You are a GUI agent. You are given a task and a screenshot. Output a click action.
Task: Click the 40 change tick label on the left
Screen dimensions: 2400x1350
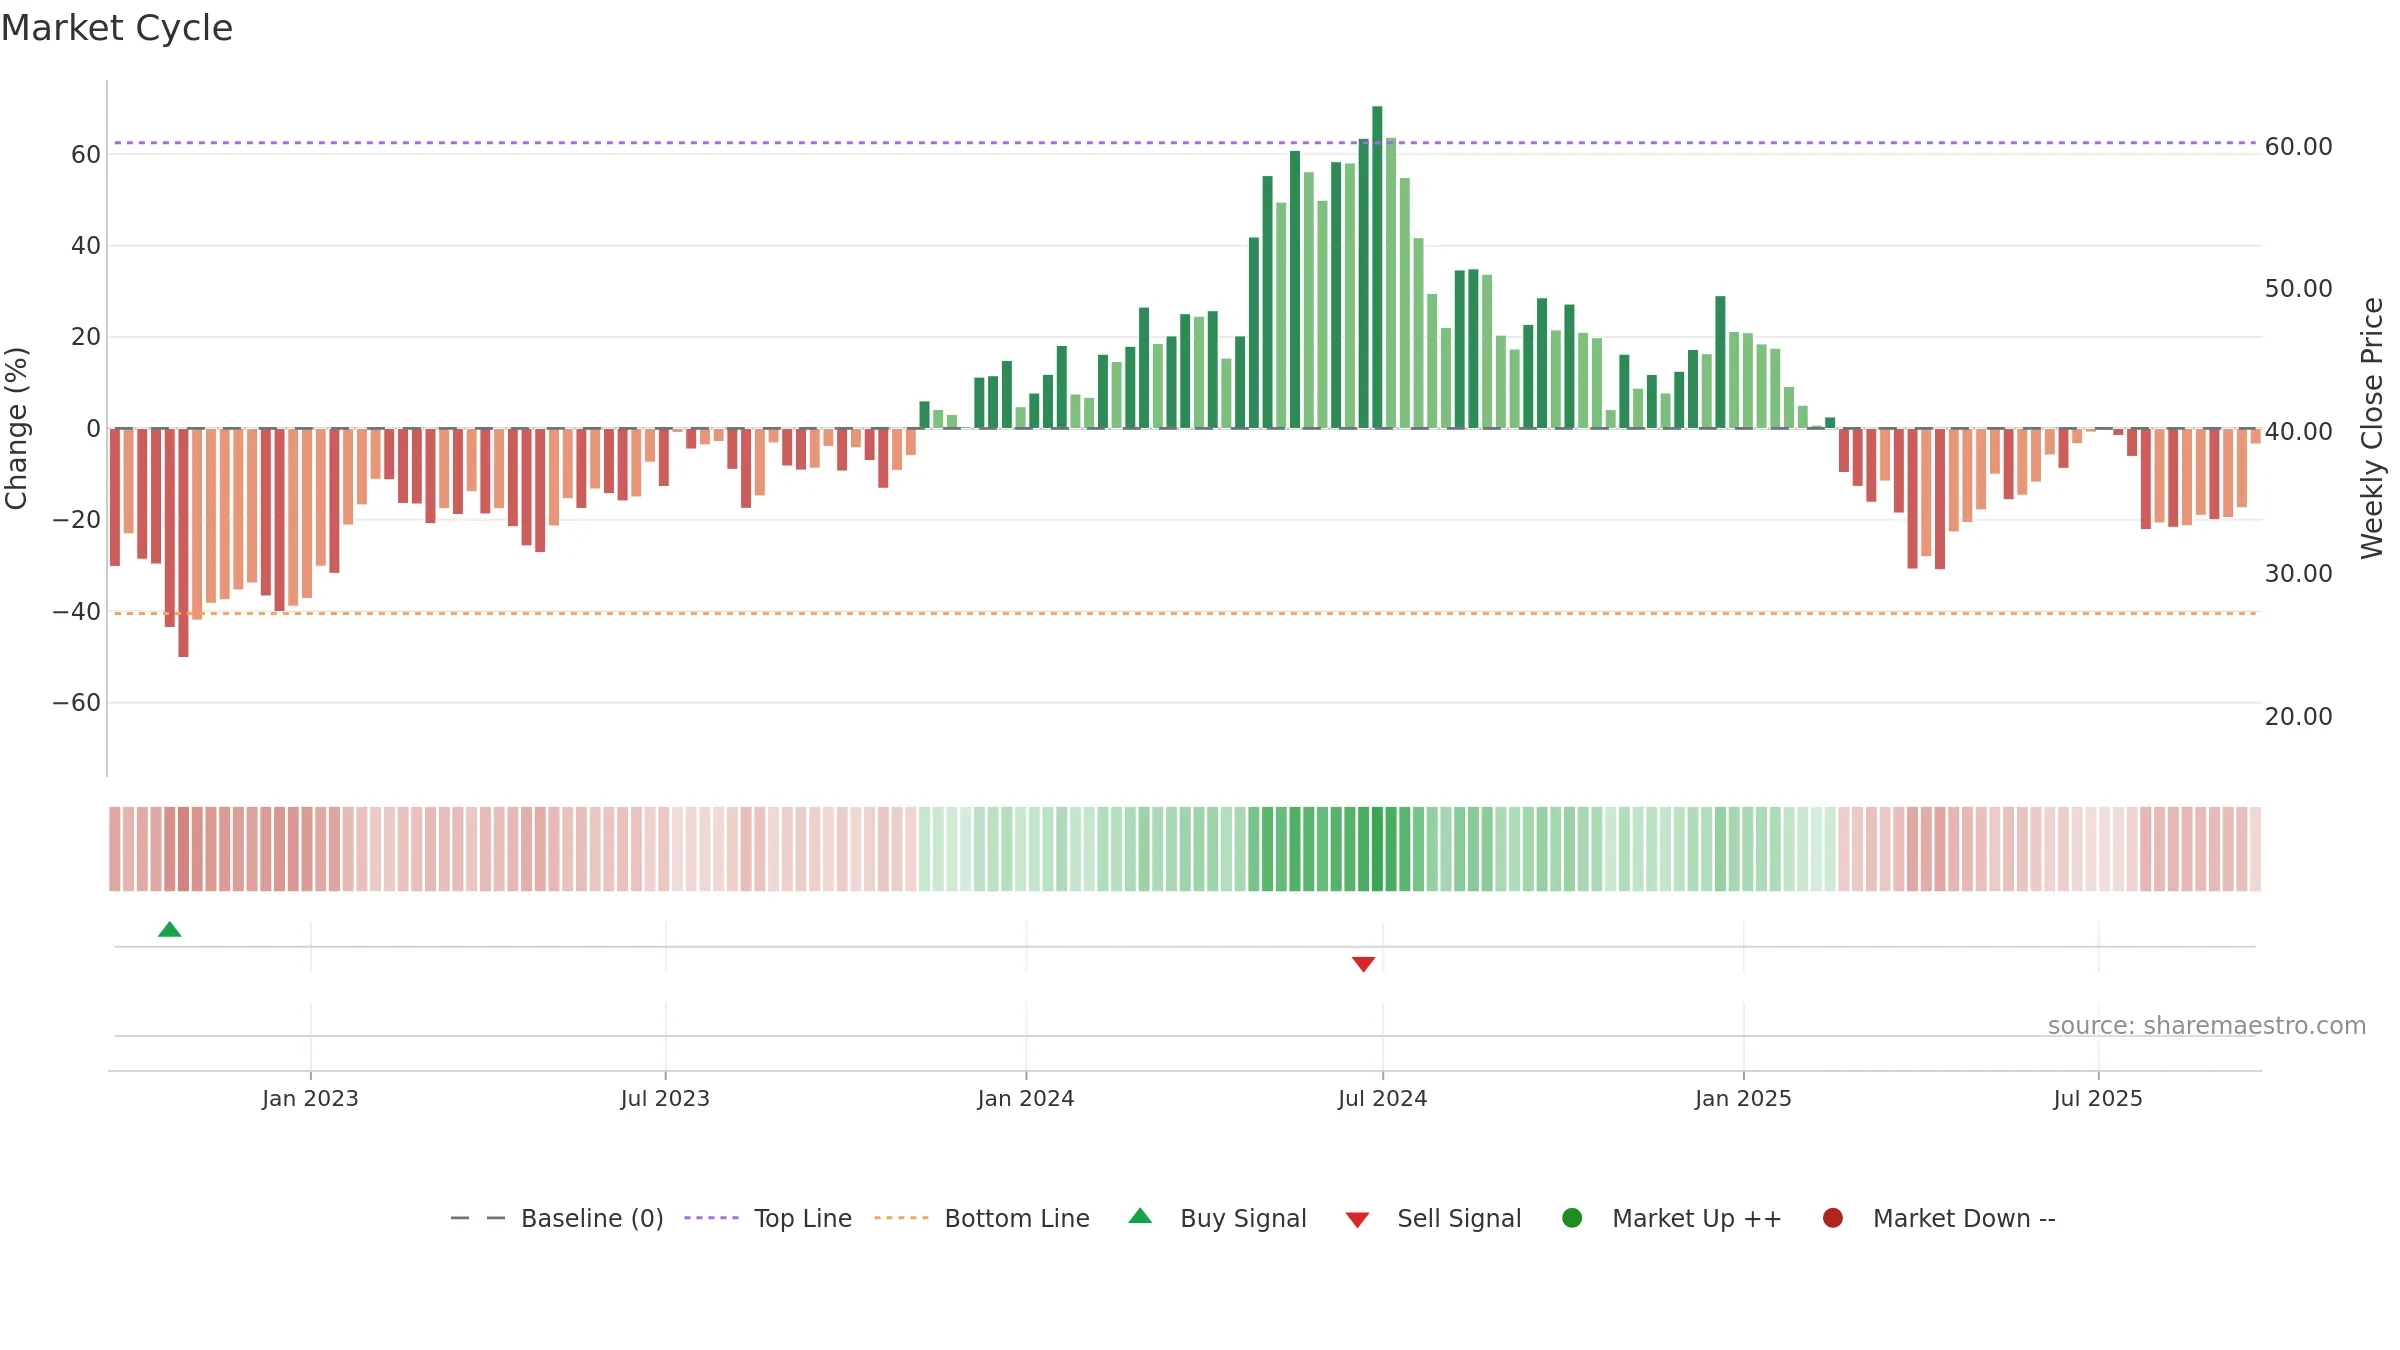coord(86,246)
